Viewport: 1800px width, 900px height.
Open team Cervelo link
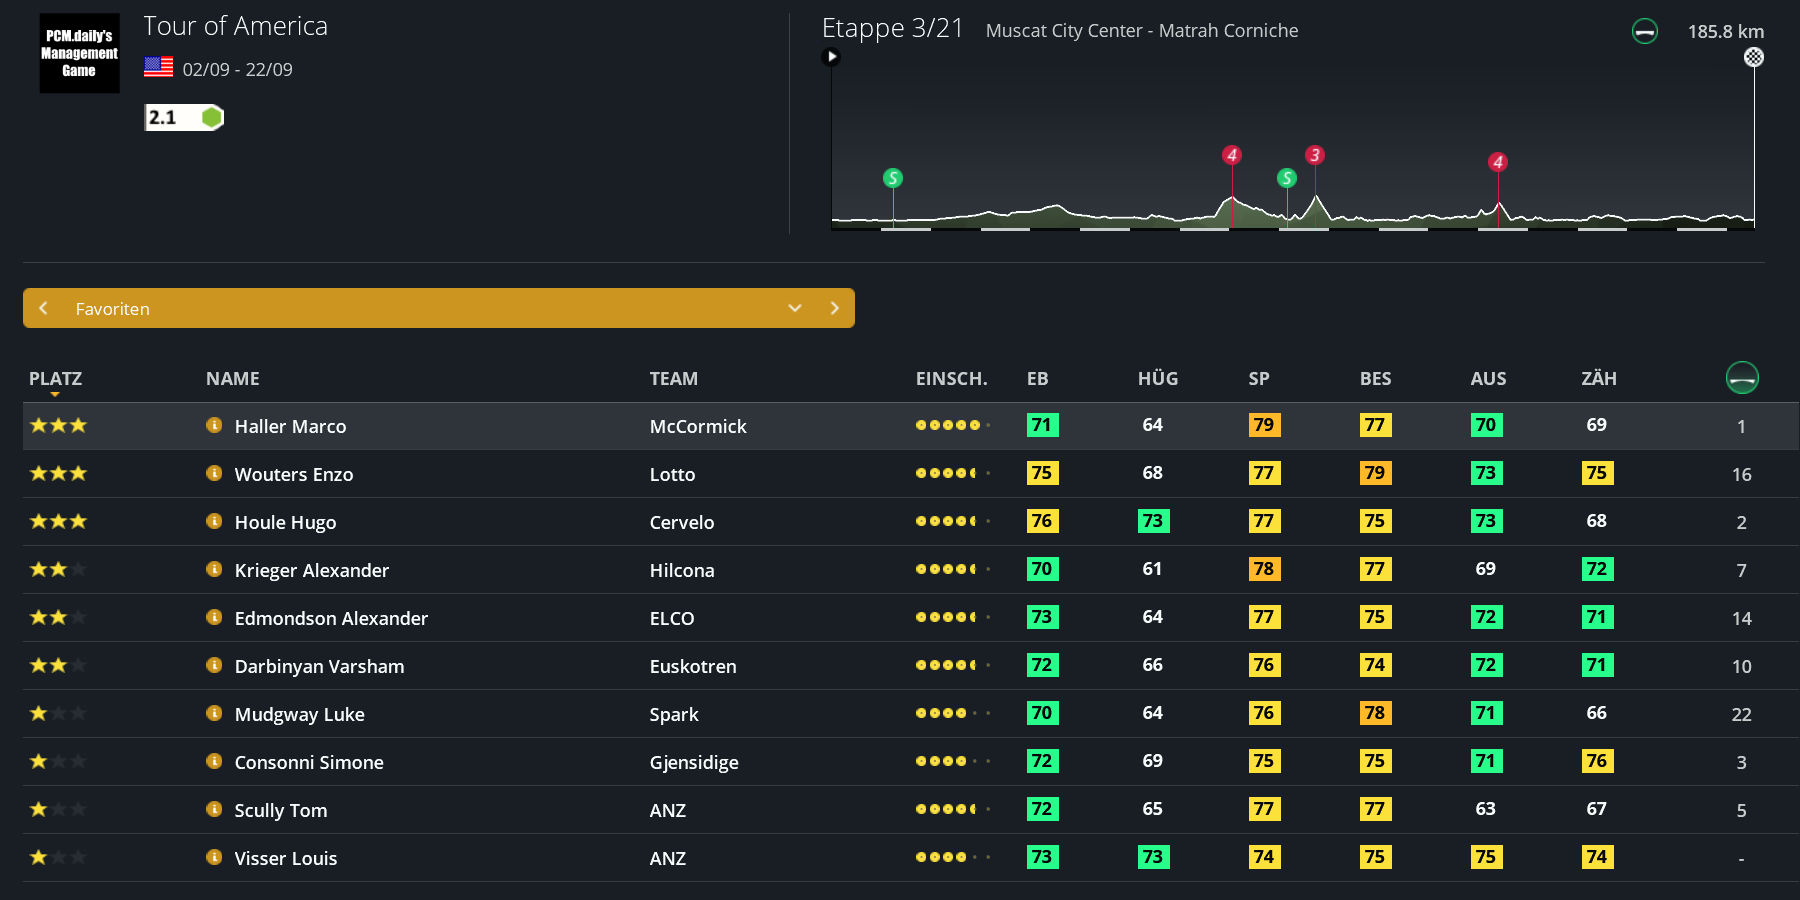(681, 522)
